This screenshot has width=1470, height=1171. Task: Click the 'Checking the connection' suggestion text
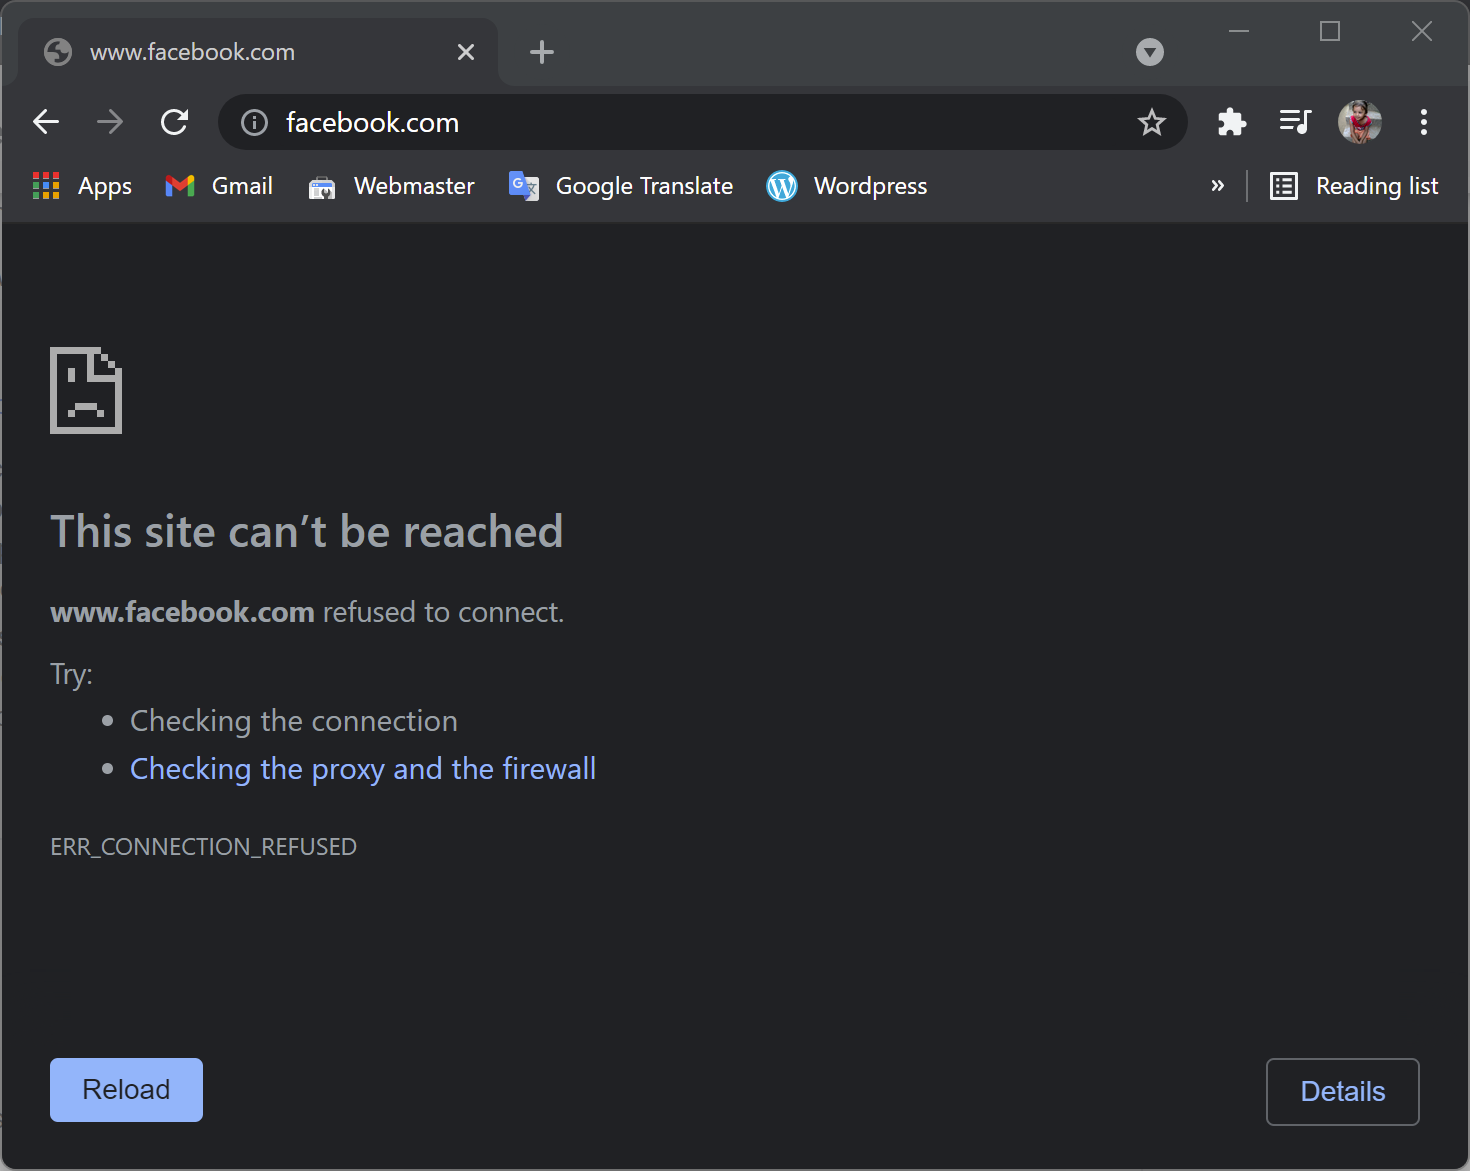pos(294,721)
